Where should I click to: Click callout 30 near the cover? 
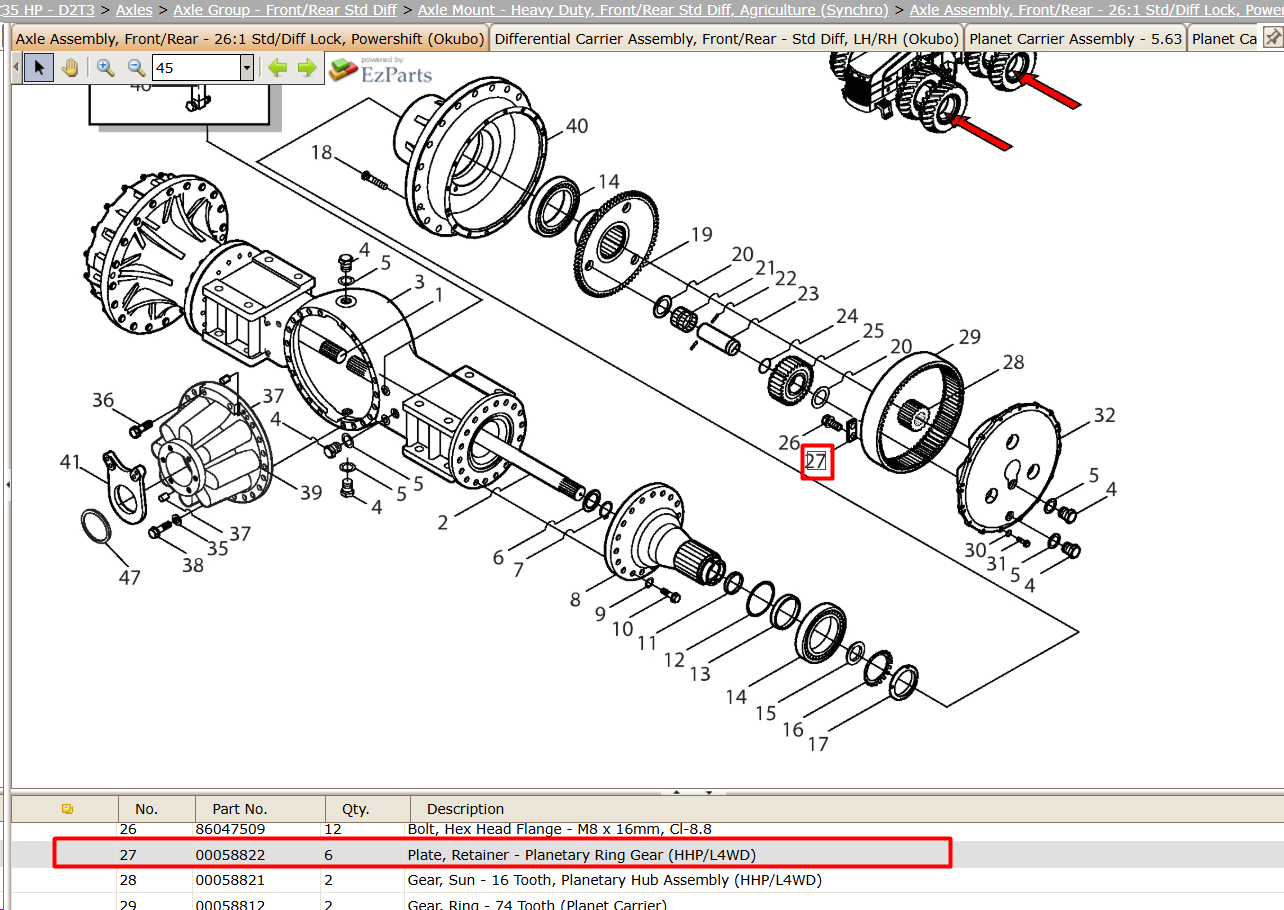point(975,550)
